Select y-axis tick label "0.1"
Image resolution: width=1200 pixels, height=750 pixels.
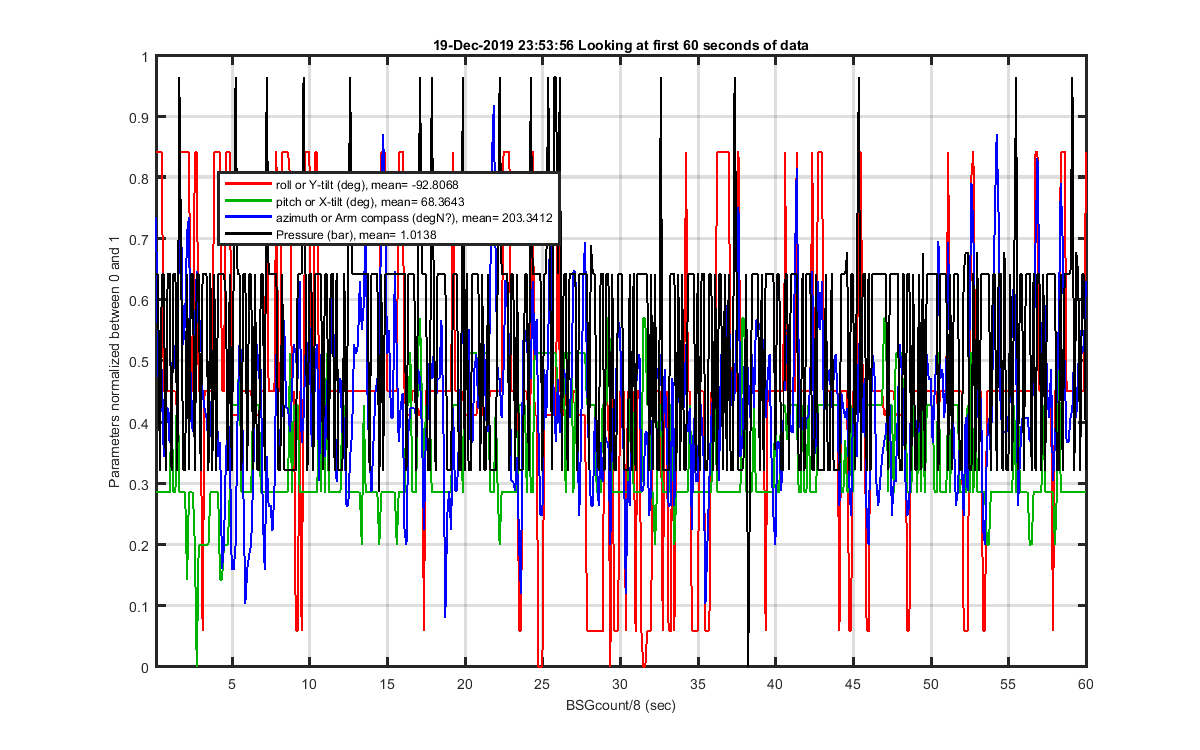tap(139, 607)
